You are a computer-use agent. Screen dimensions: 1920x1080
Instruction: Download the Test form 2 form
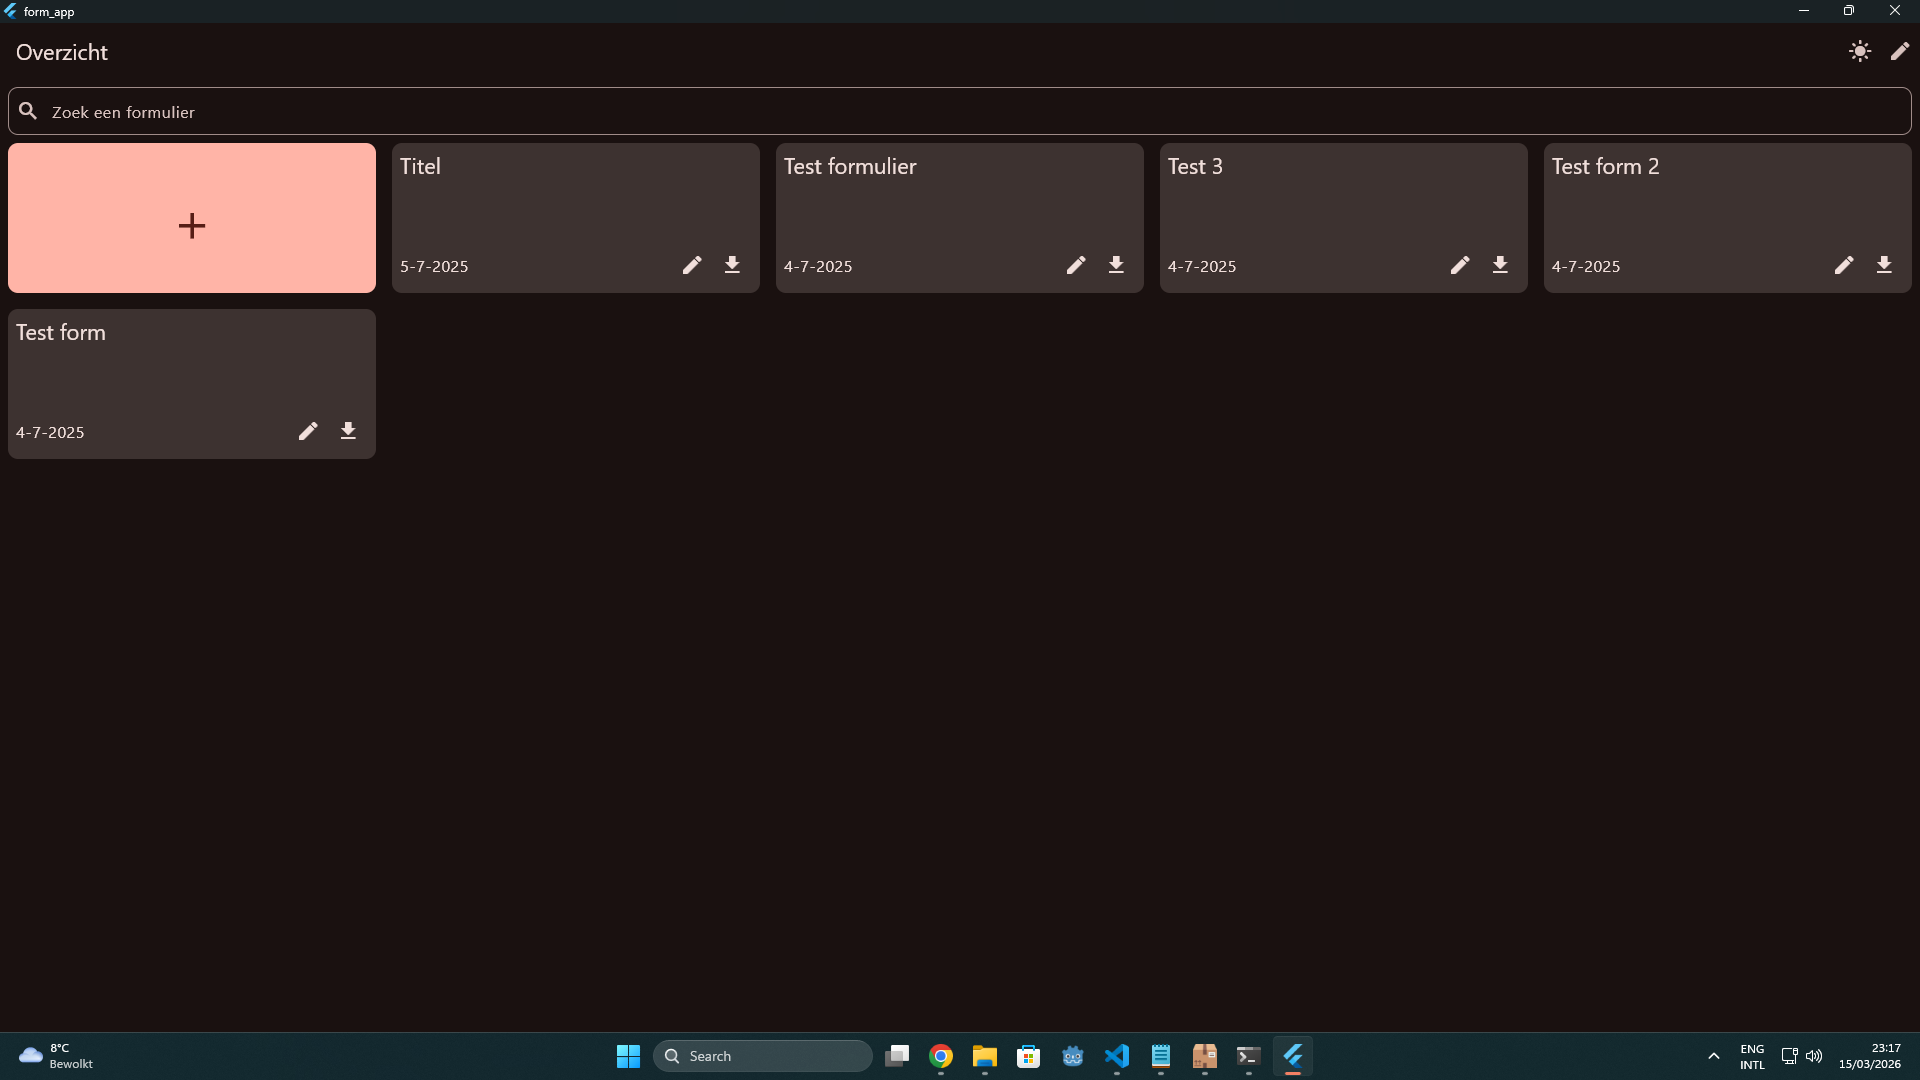(1885, 265)
